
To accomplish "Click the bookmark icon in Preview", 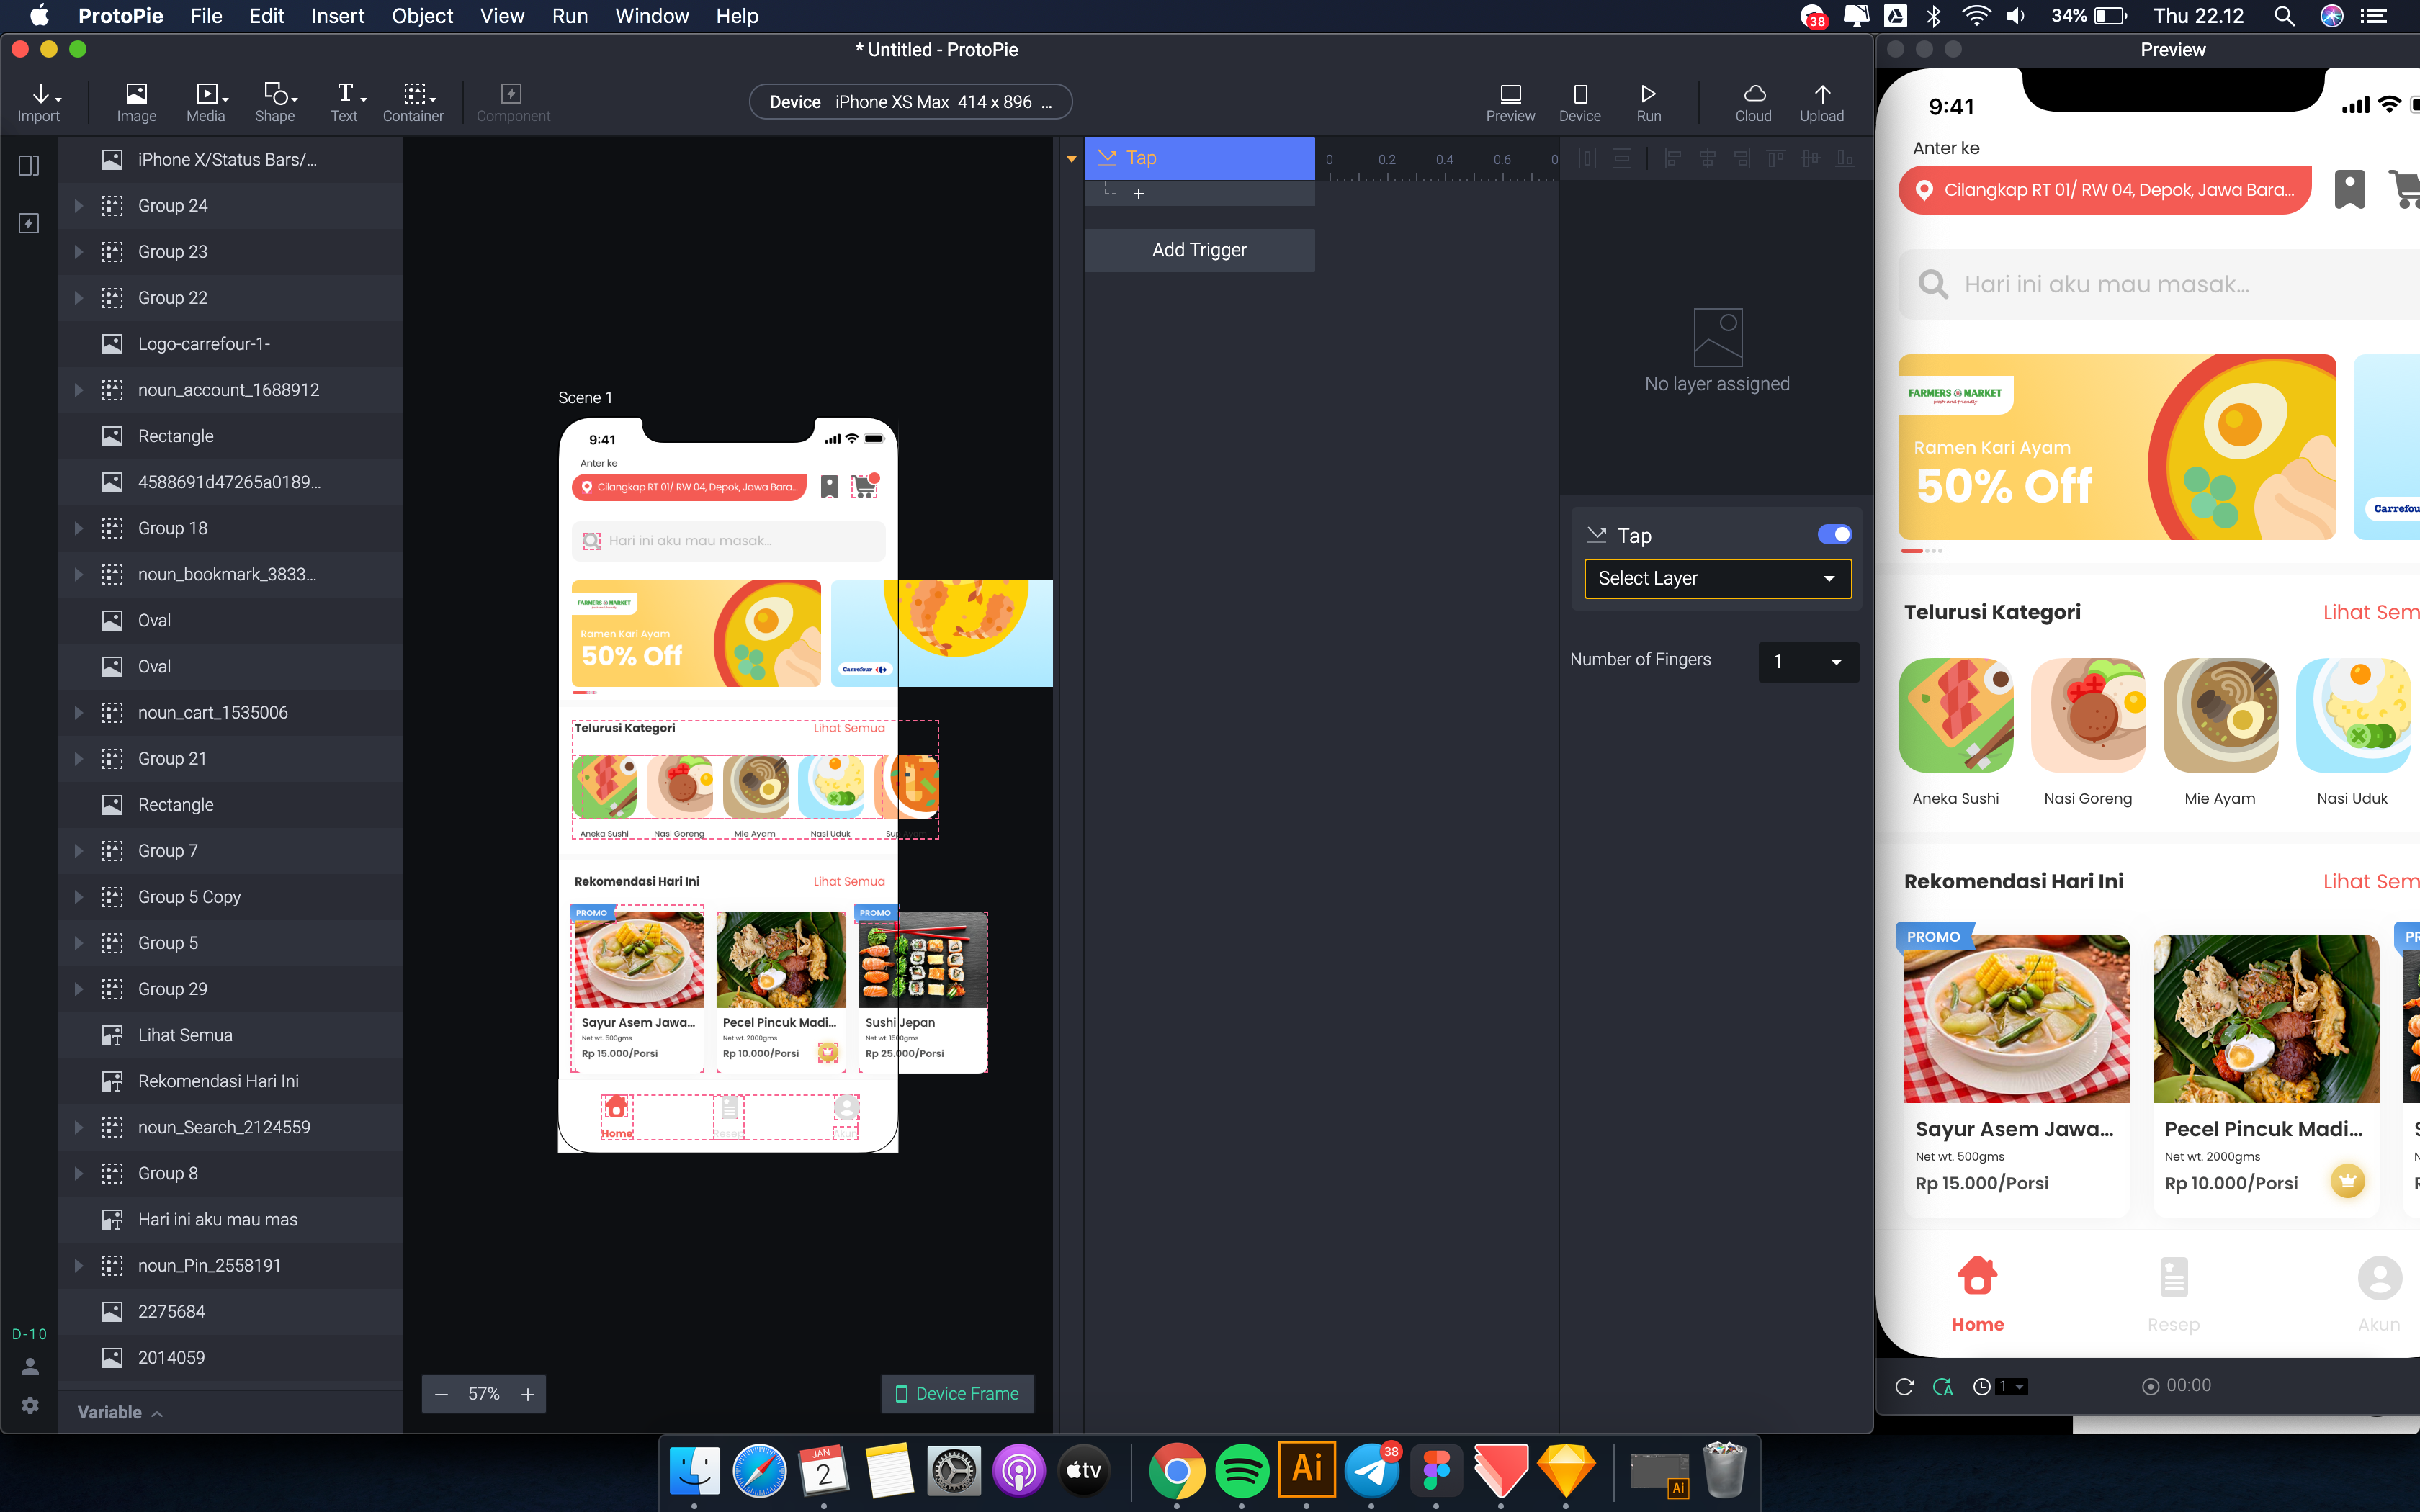I will [2349, 189].
